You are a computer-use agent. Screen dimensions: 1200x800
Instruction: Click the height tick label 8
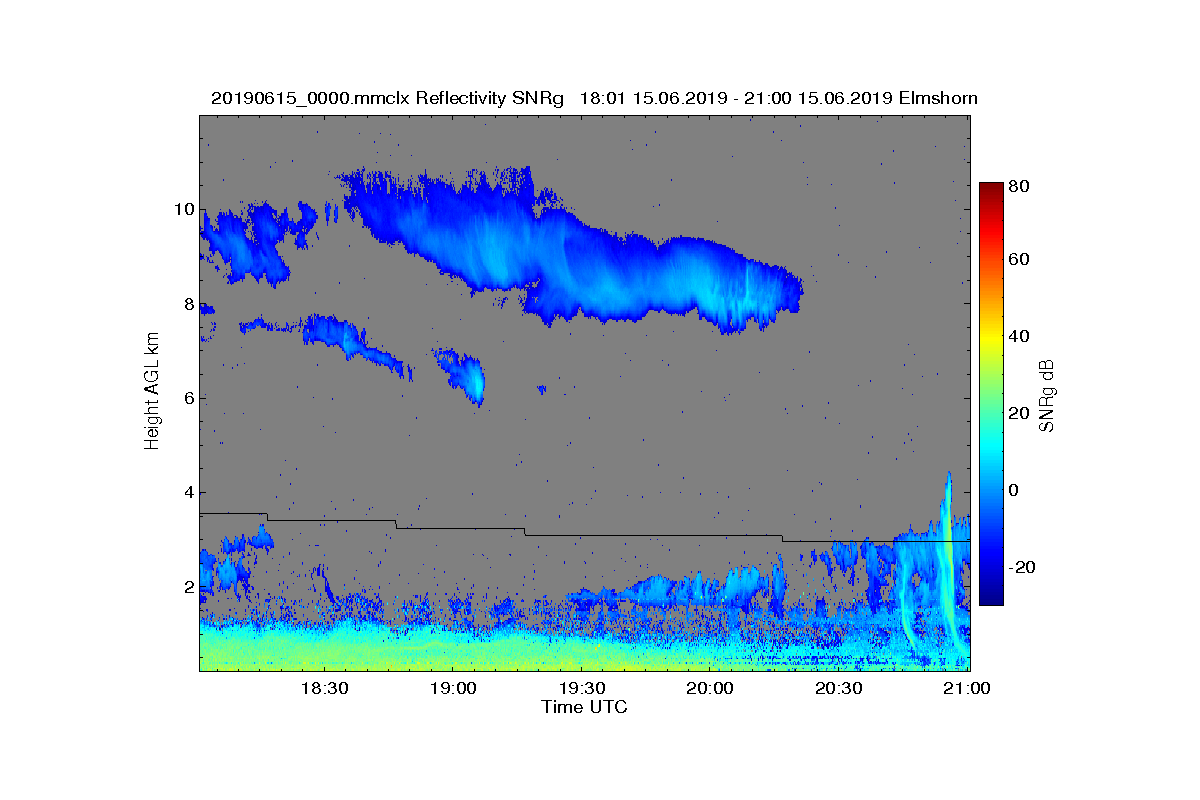(187, 304)
